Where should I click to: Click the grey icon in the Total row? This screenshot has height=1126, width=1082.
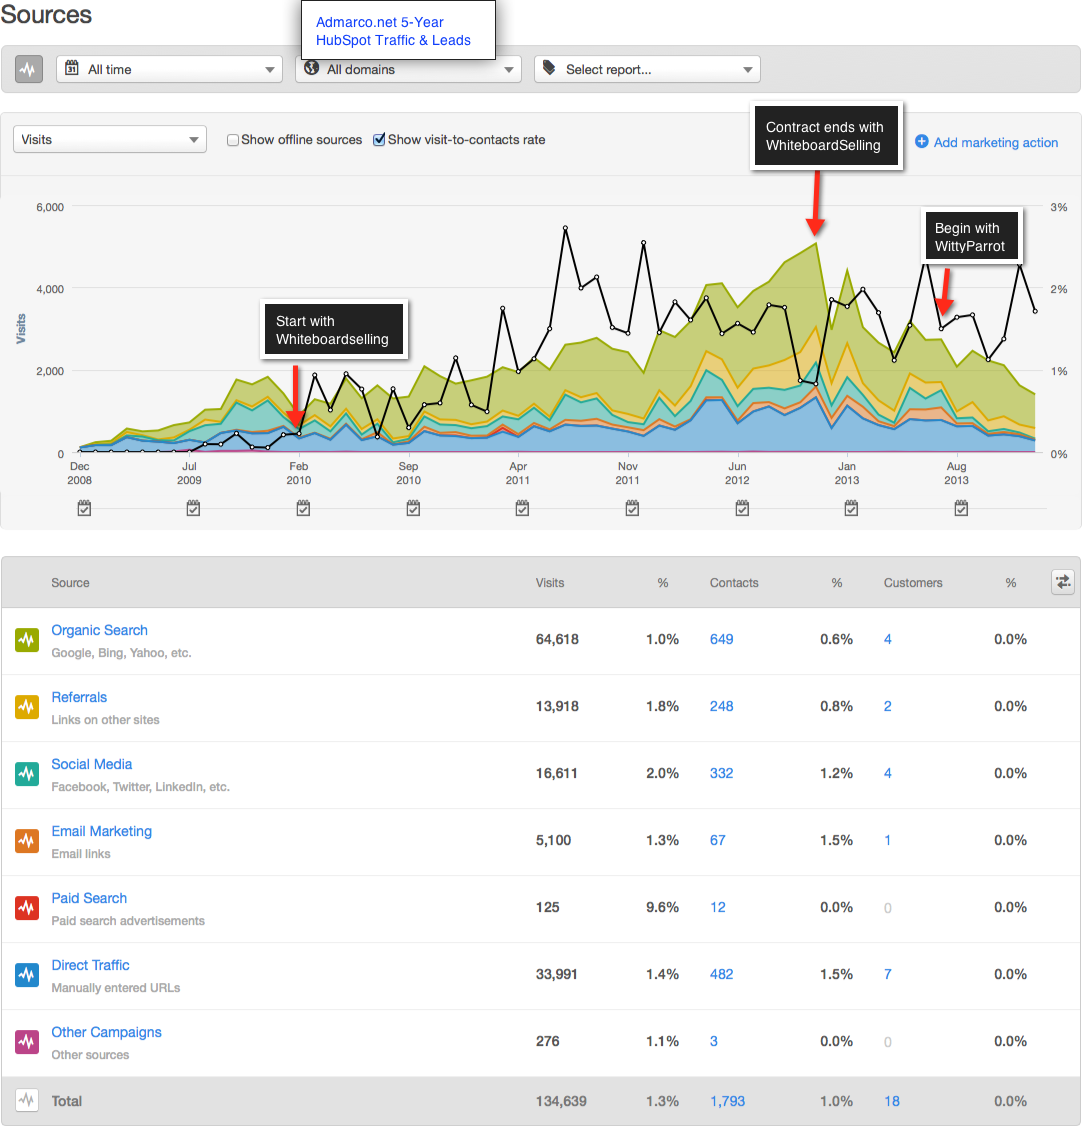[x=27, y=1100]
